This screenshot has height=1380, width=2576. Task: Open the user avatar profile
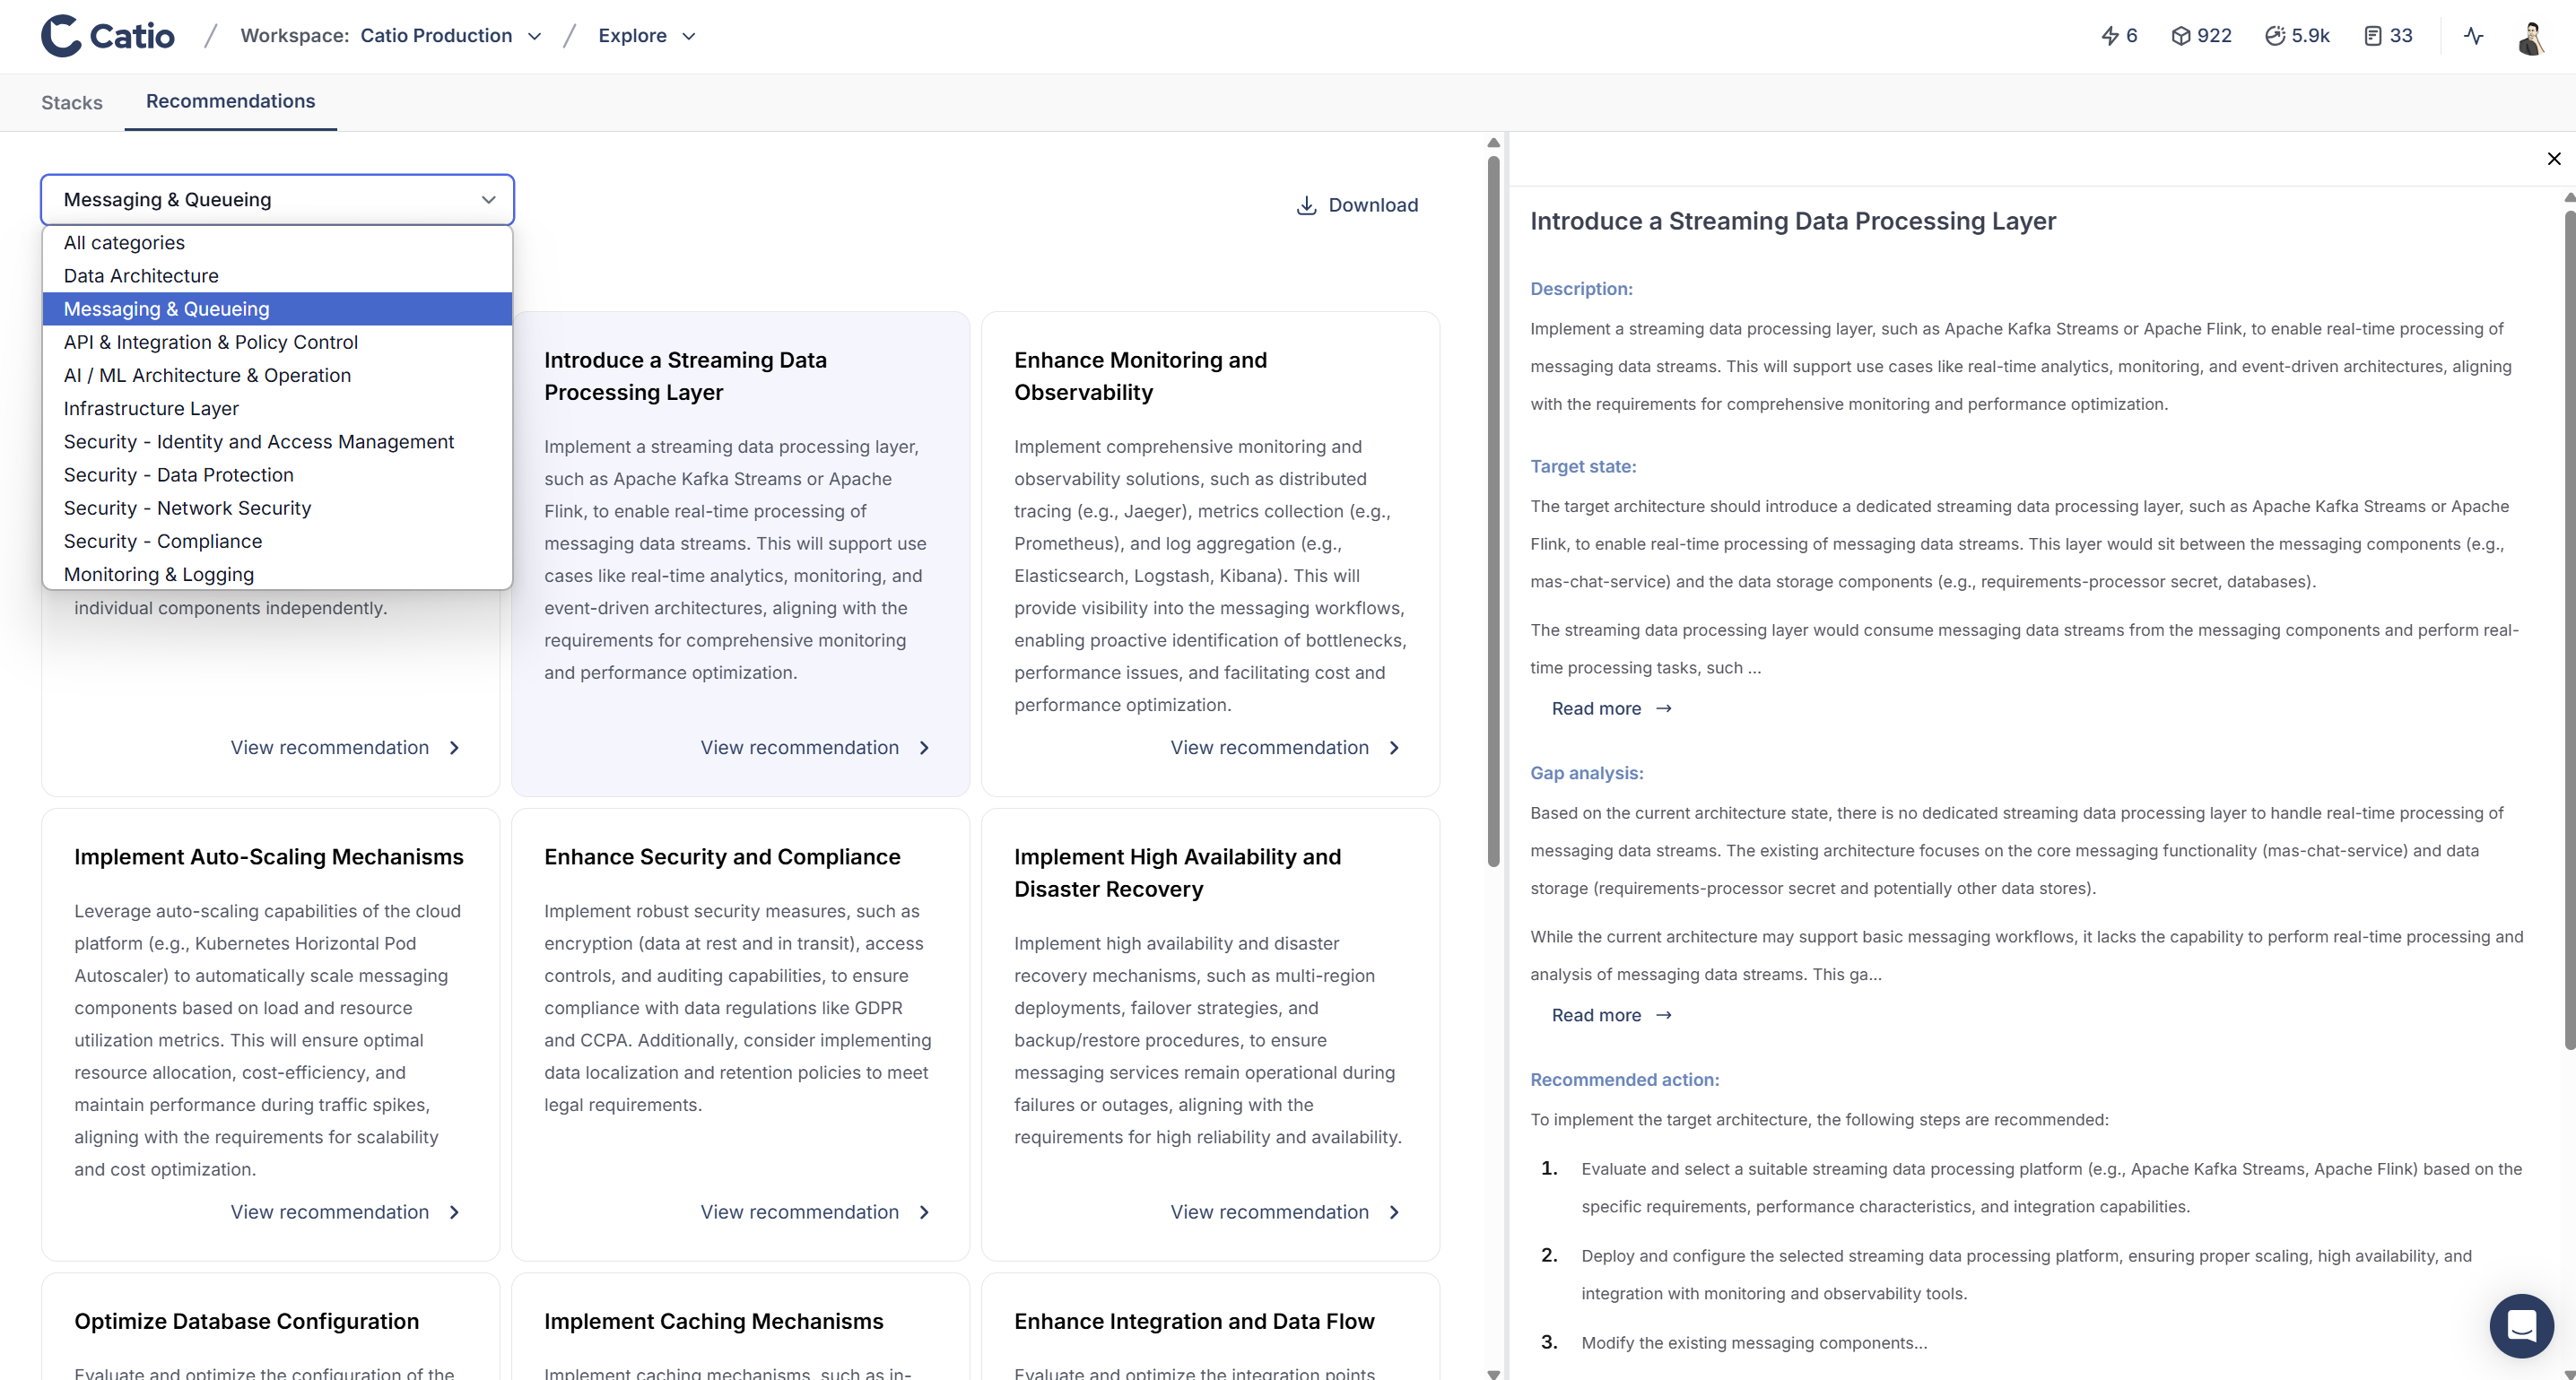2530,38
